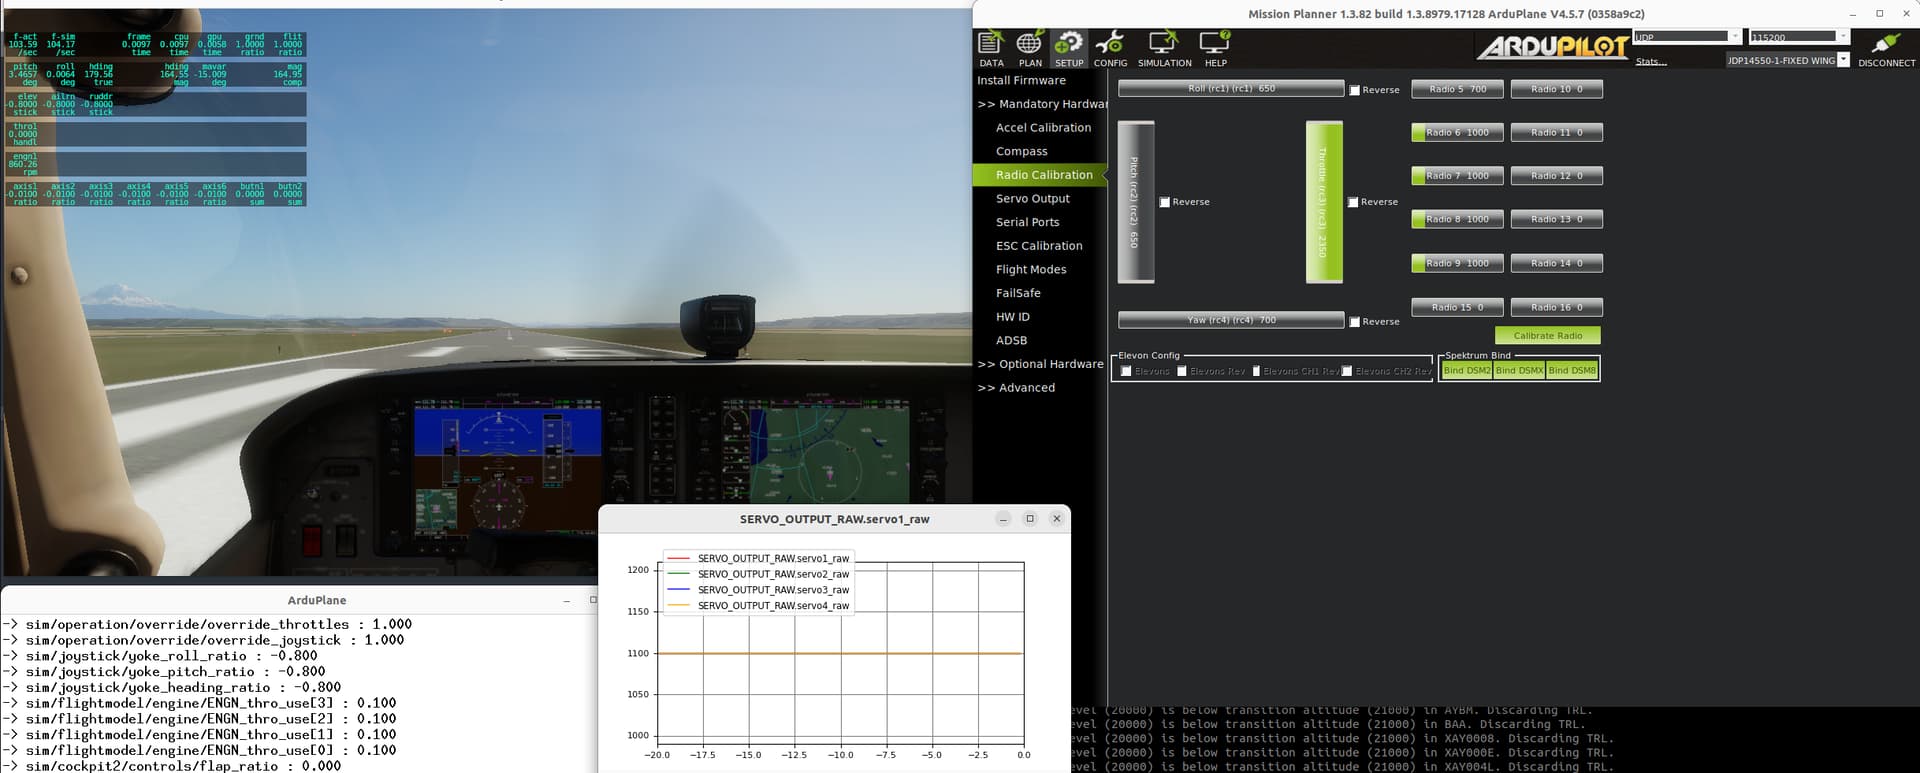The width and height of the screenshot is (1920, 773).
Task: Select Serial Ports in the sidebar
Action: pos(1027,222)
